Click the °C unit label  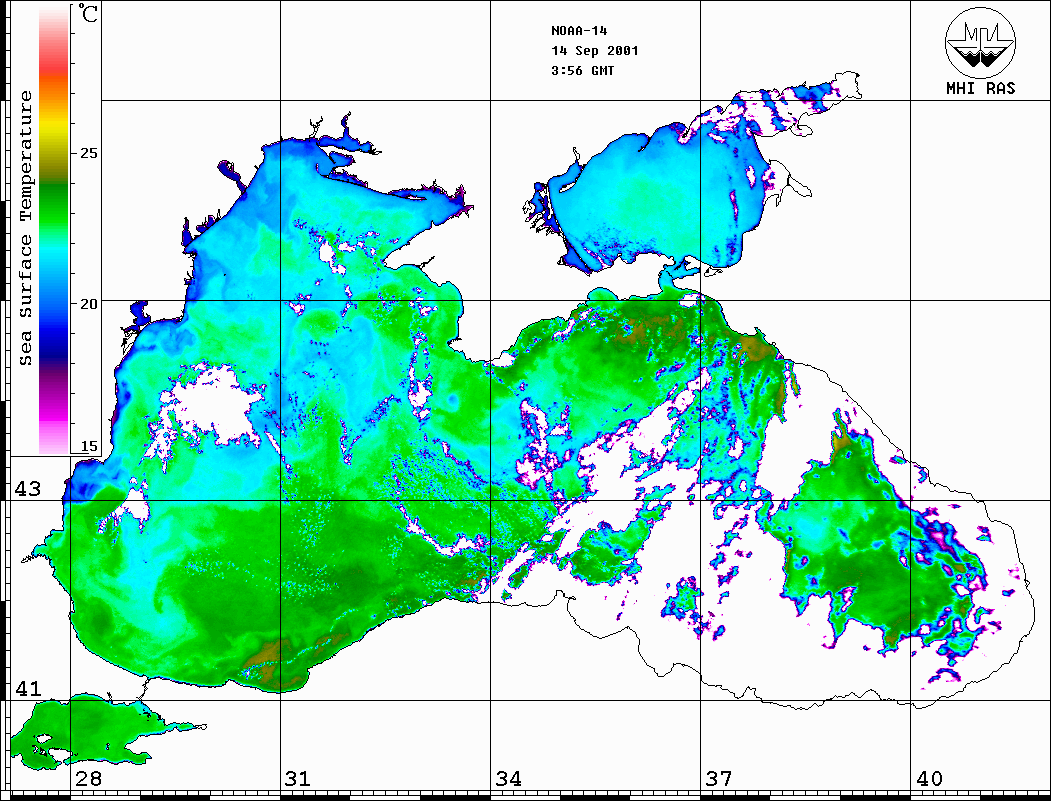coord(87,13)
